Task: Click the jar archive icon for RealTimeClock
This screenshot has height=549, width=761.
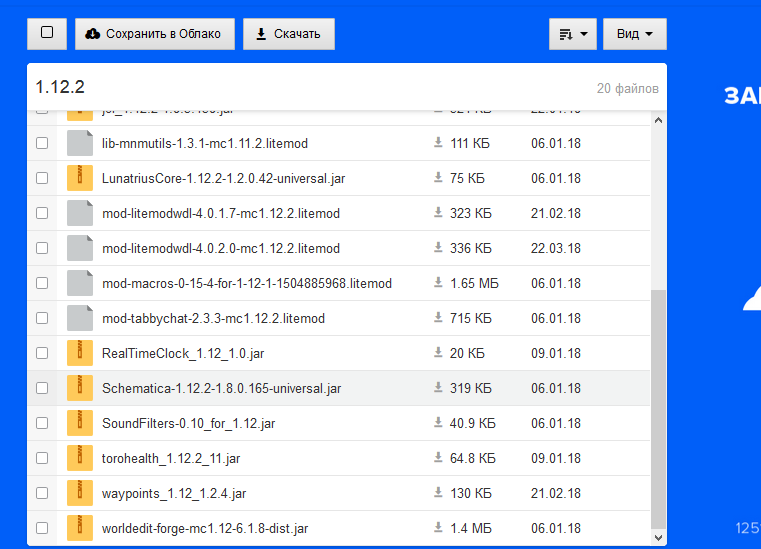Action: (x=80, y=353)
